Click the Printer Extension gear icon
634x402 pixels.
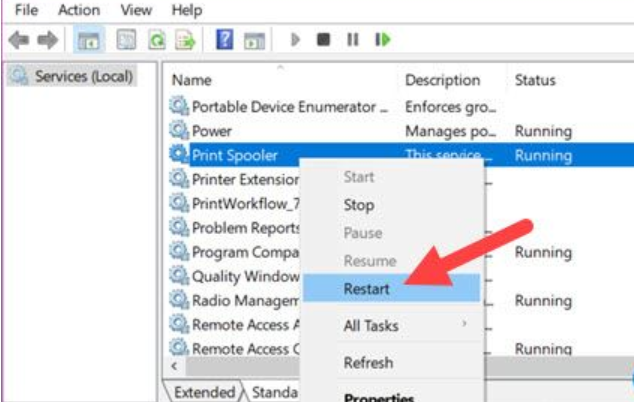(x=179, y=179)
